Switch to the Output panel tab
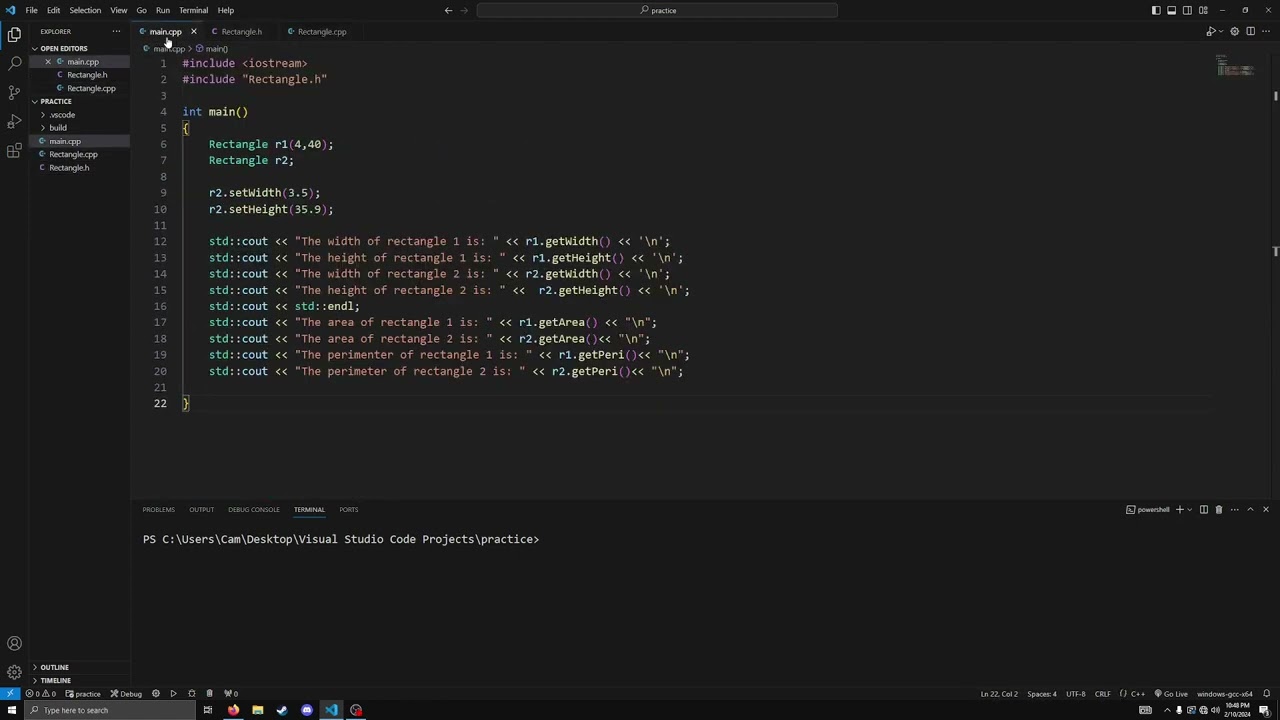 [201, 510]
